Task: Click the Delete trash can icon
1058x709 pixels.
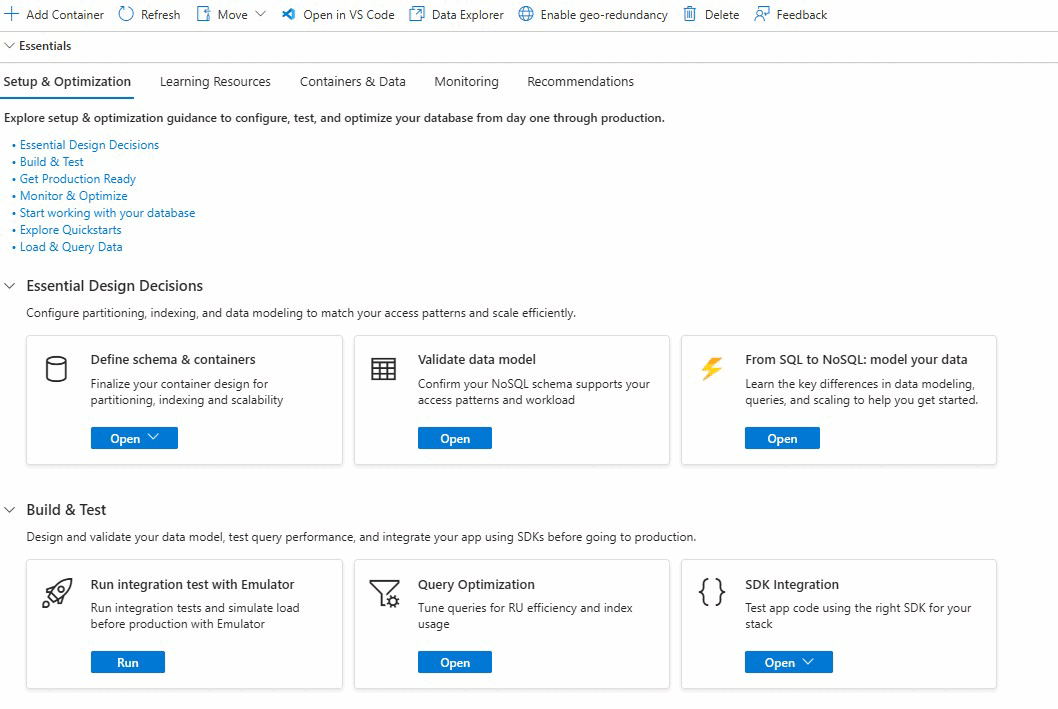Action: (690, 14)
